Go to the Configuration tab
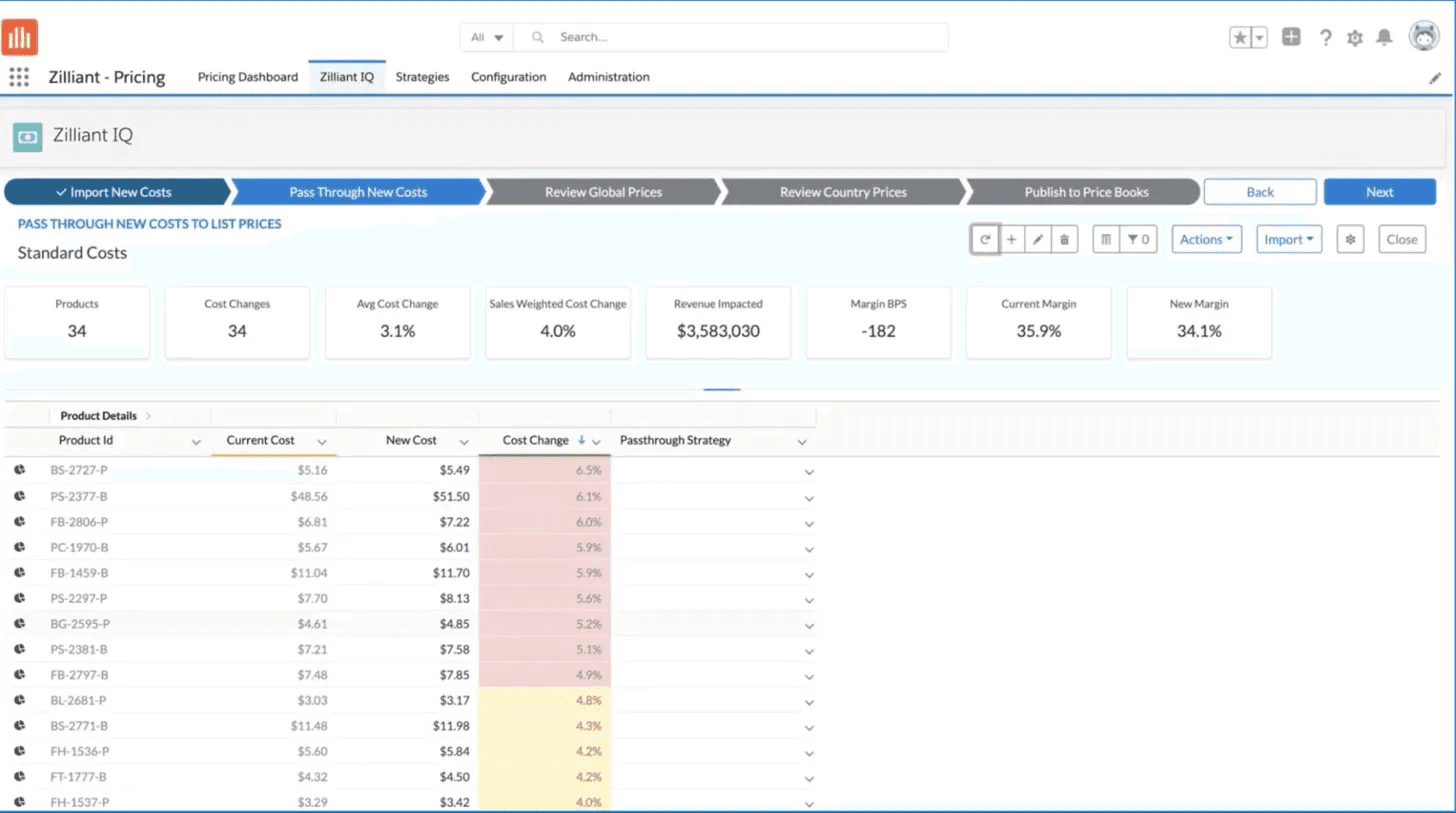The height and width of the screenshot is (813, 1456). tap(508, 77)
